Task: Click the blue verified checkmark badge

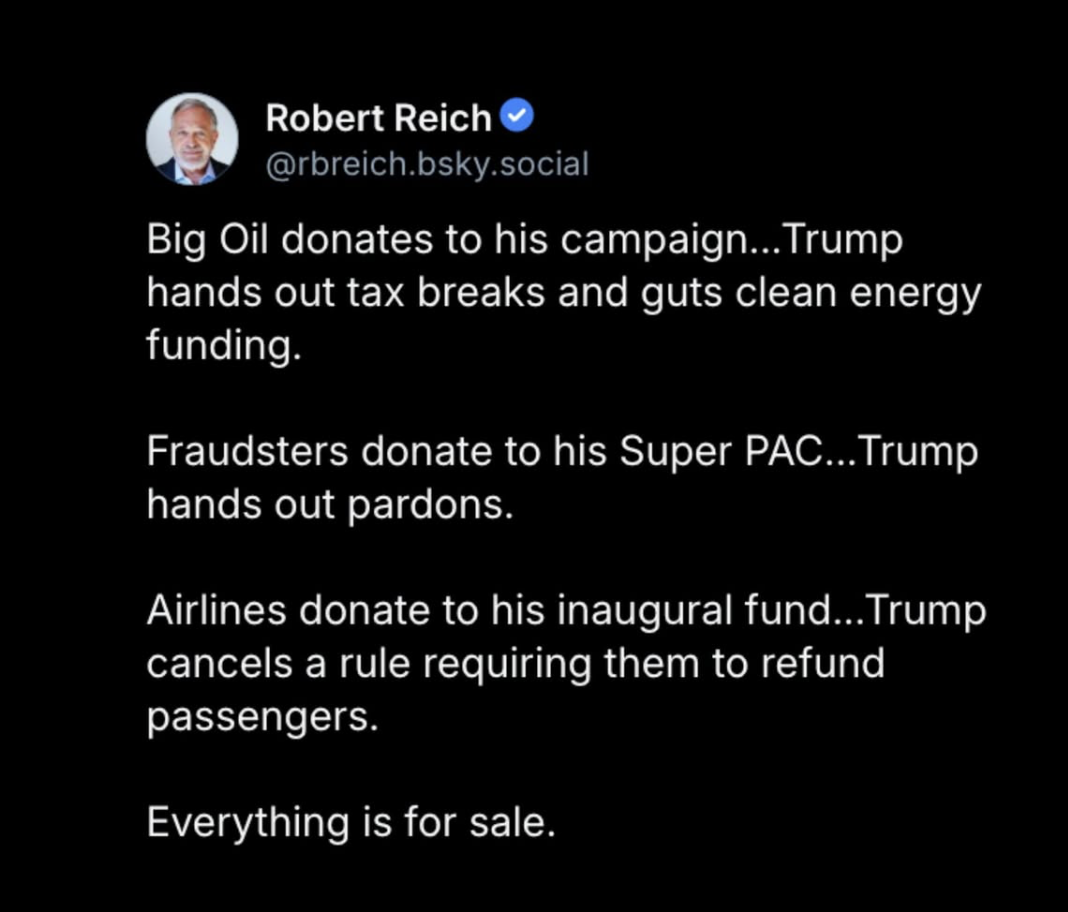Action: (x=517, y=116)
